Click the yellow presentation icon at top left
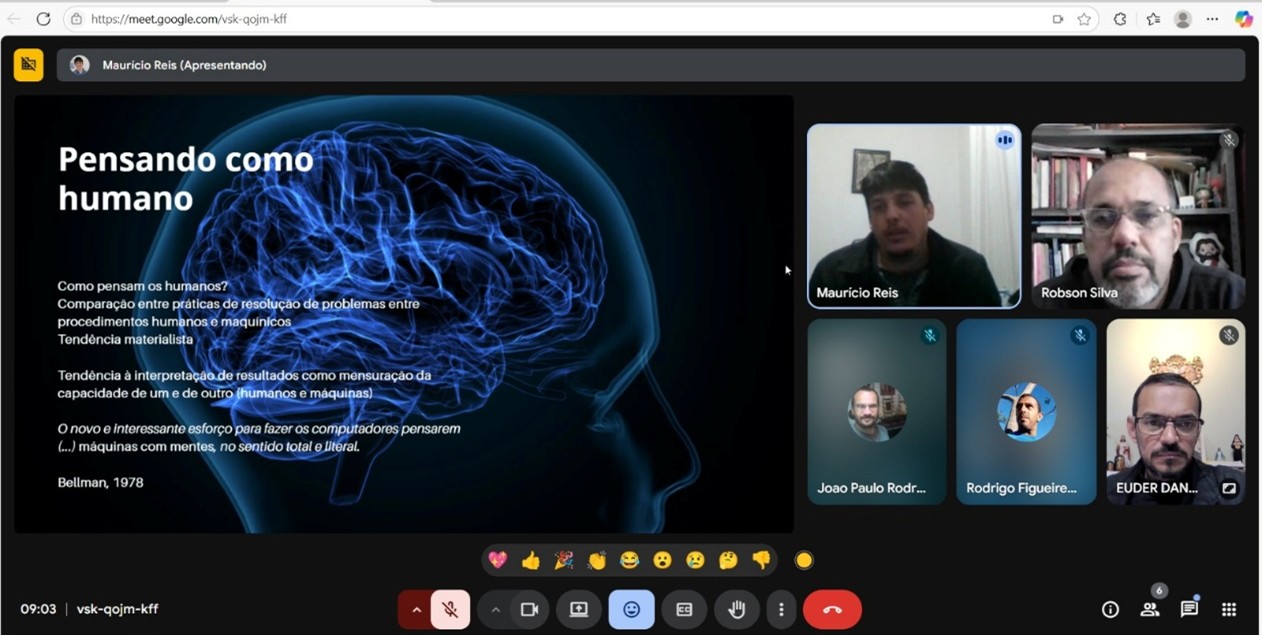Screen dimensions: 1262x635 28,65
